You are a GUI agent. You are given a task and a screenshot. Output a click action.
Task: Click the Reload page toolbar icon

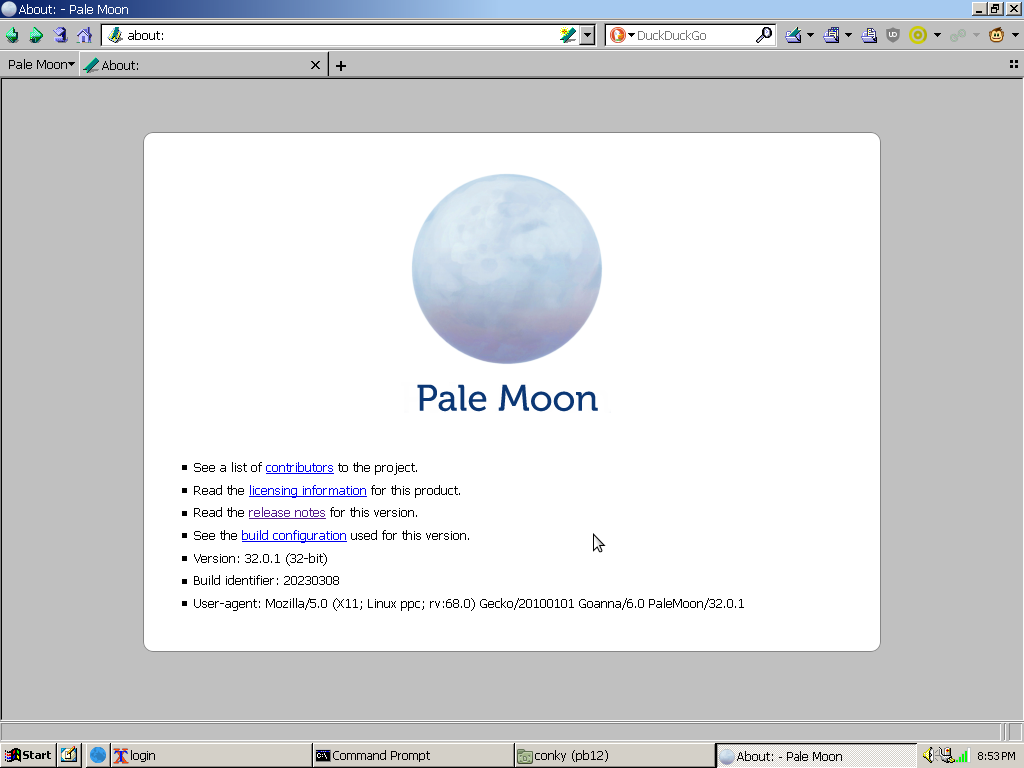click(60, 35)
